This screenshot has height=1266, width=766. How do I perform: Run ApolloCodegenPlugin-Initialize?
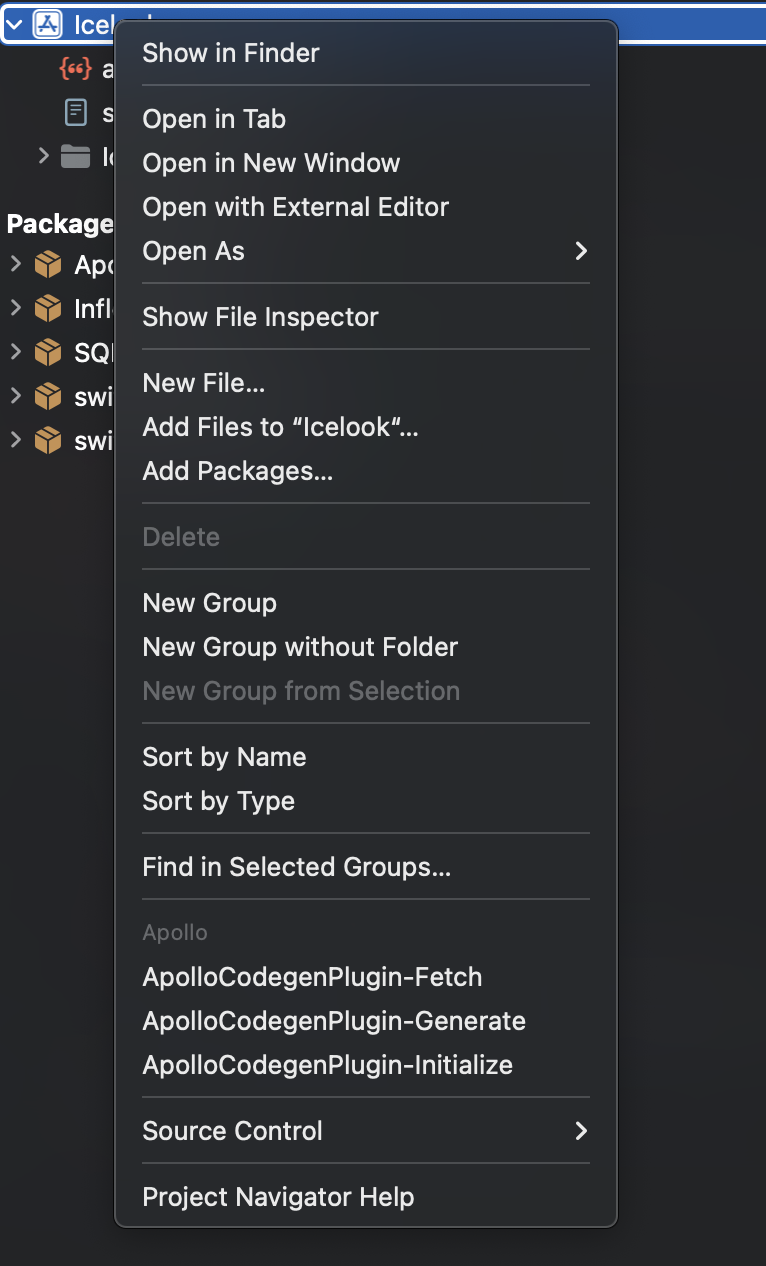pyautogui.click(x=366, y=1065)
